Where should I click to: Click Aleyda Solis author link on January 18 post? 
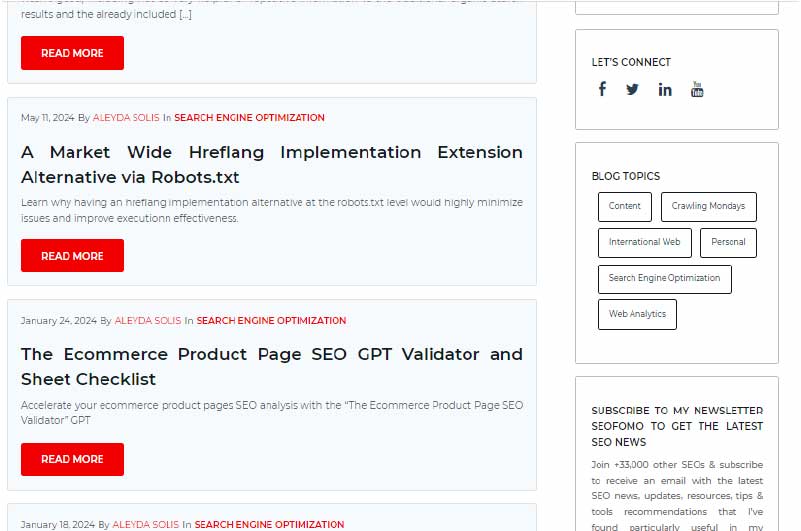[x=146, y=524]
